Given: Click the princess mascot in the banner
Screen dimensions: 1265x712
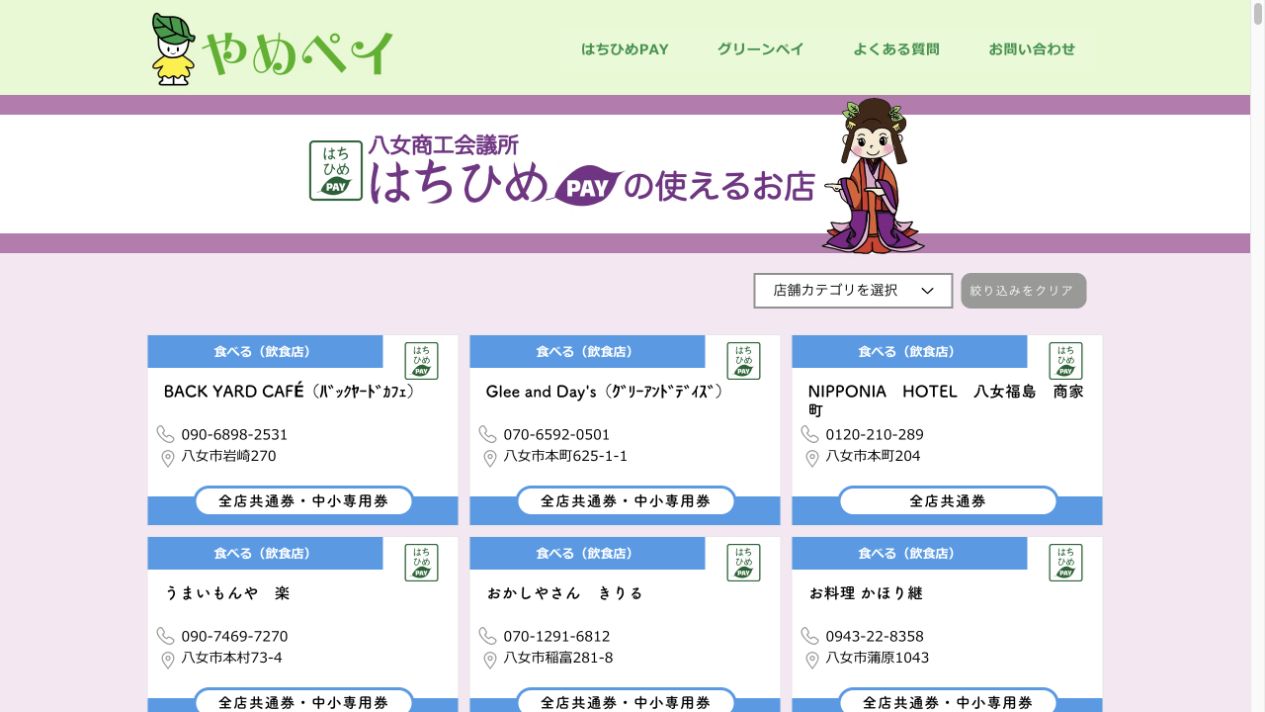Looking at the screenshot, I should (872, 175).
